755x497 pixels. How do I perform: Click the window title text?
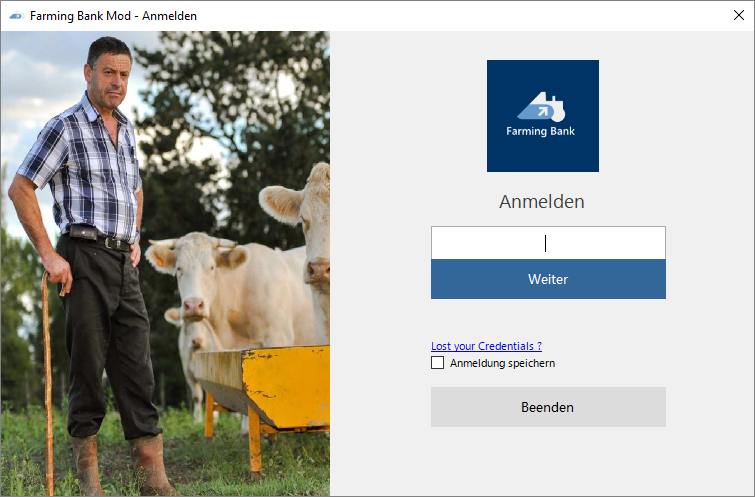(113, 16)
